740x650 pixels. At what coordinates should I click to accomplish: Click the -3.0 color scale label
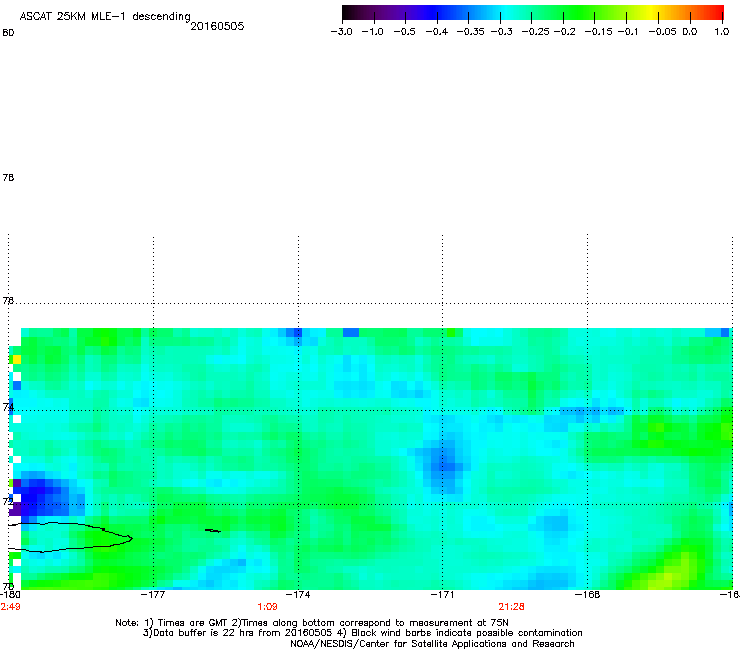click(341, 32)
